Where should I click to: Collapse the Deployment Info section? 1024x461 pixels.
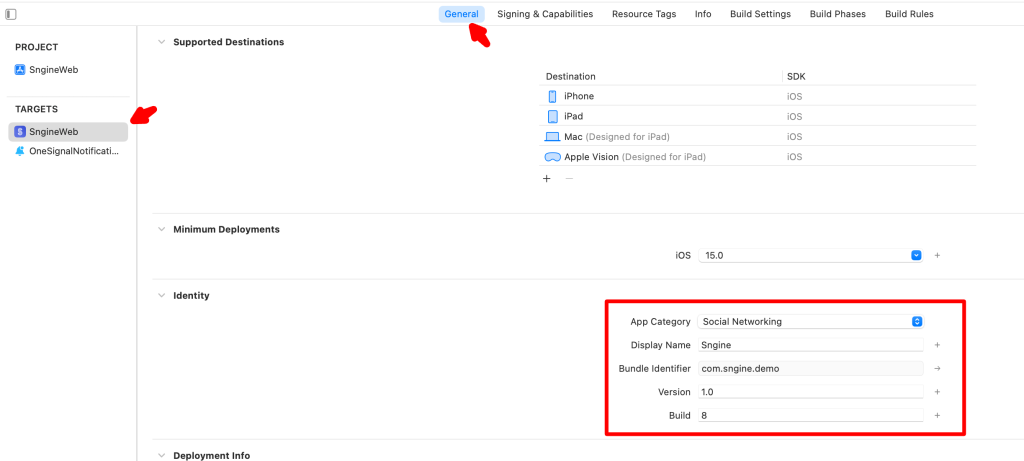(161, 456)
